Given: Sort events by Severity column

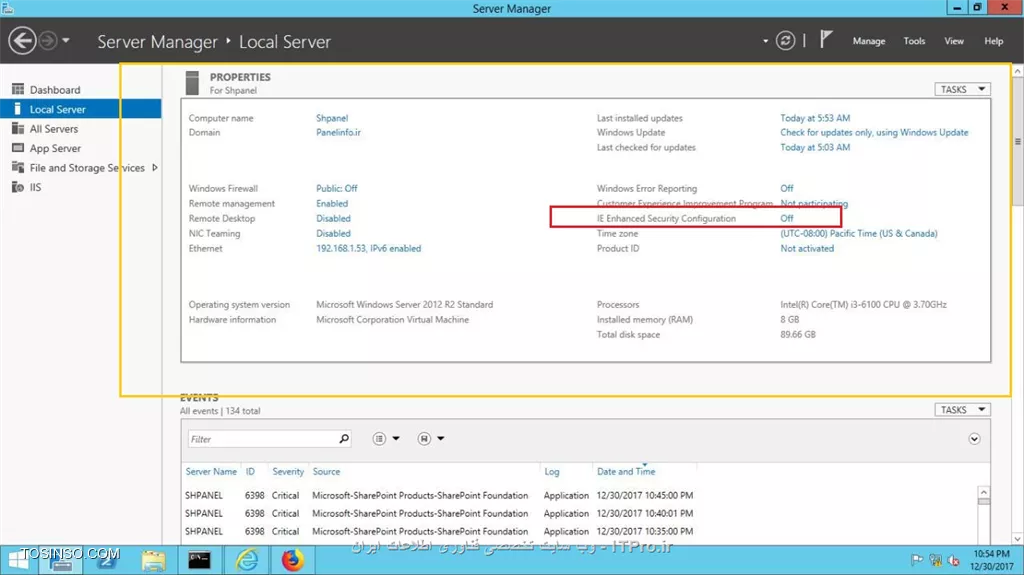Looking at the screenshot, I should [288, 472].
